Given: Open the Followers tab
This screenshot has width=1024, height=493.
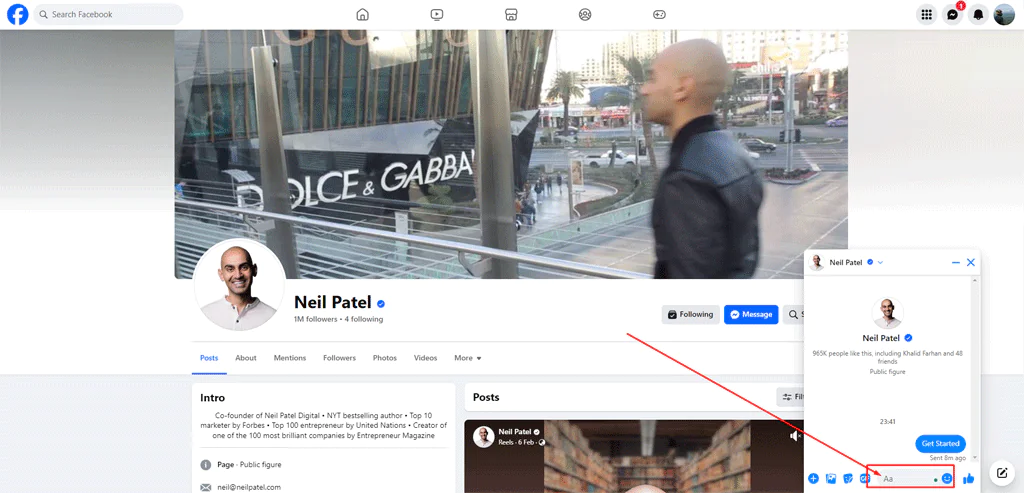Looking at the screenshot, I should [x=340, y=358].
